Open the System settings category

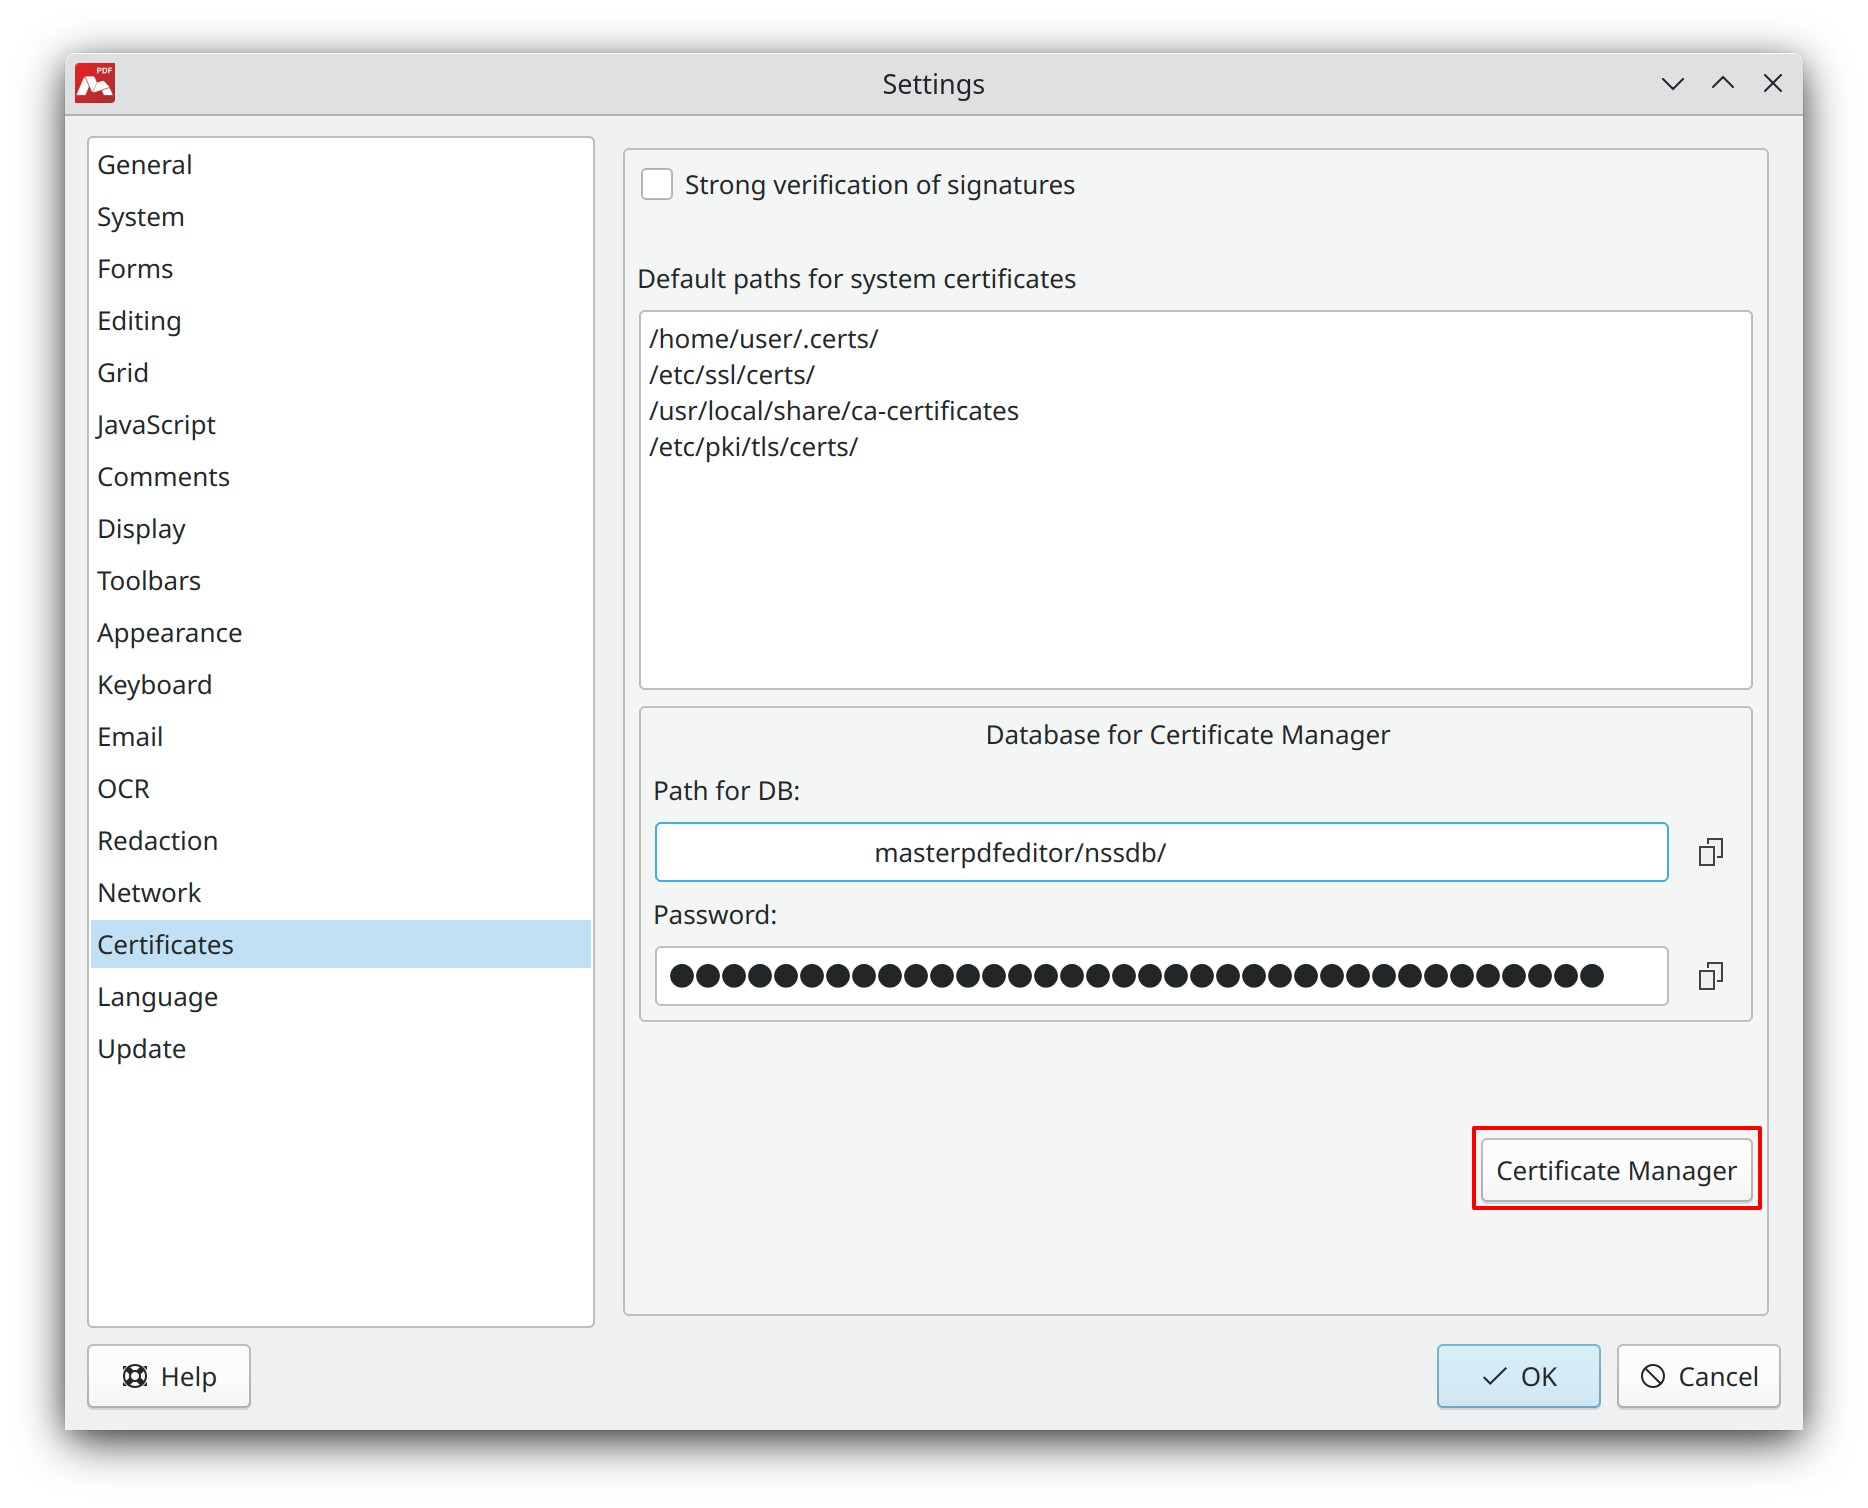tap(341, 217)
